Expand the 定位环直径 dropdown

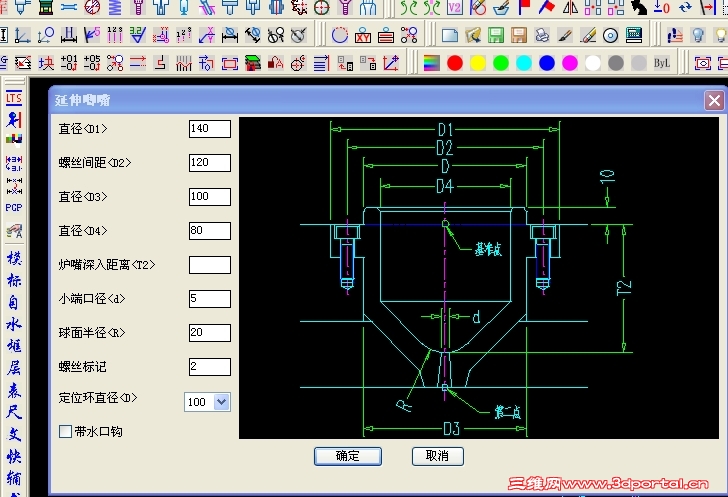(221, 402)
